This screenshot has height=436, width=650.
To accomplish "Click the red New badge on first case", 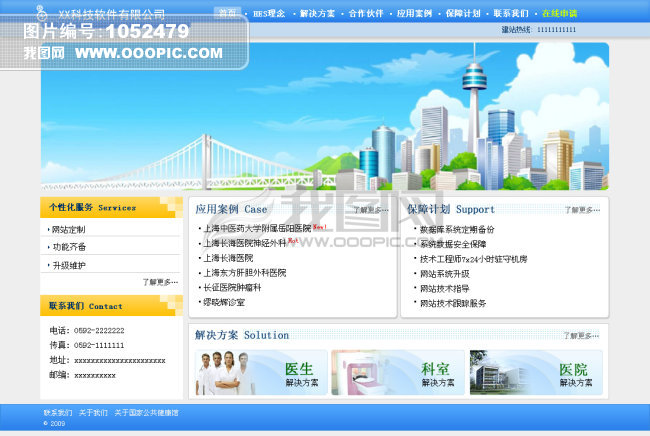I will [x=320, y=227].
